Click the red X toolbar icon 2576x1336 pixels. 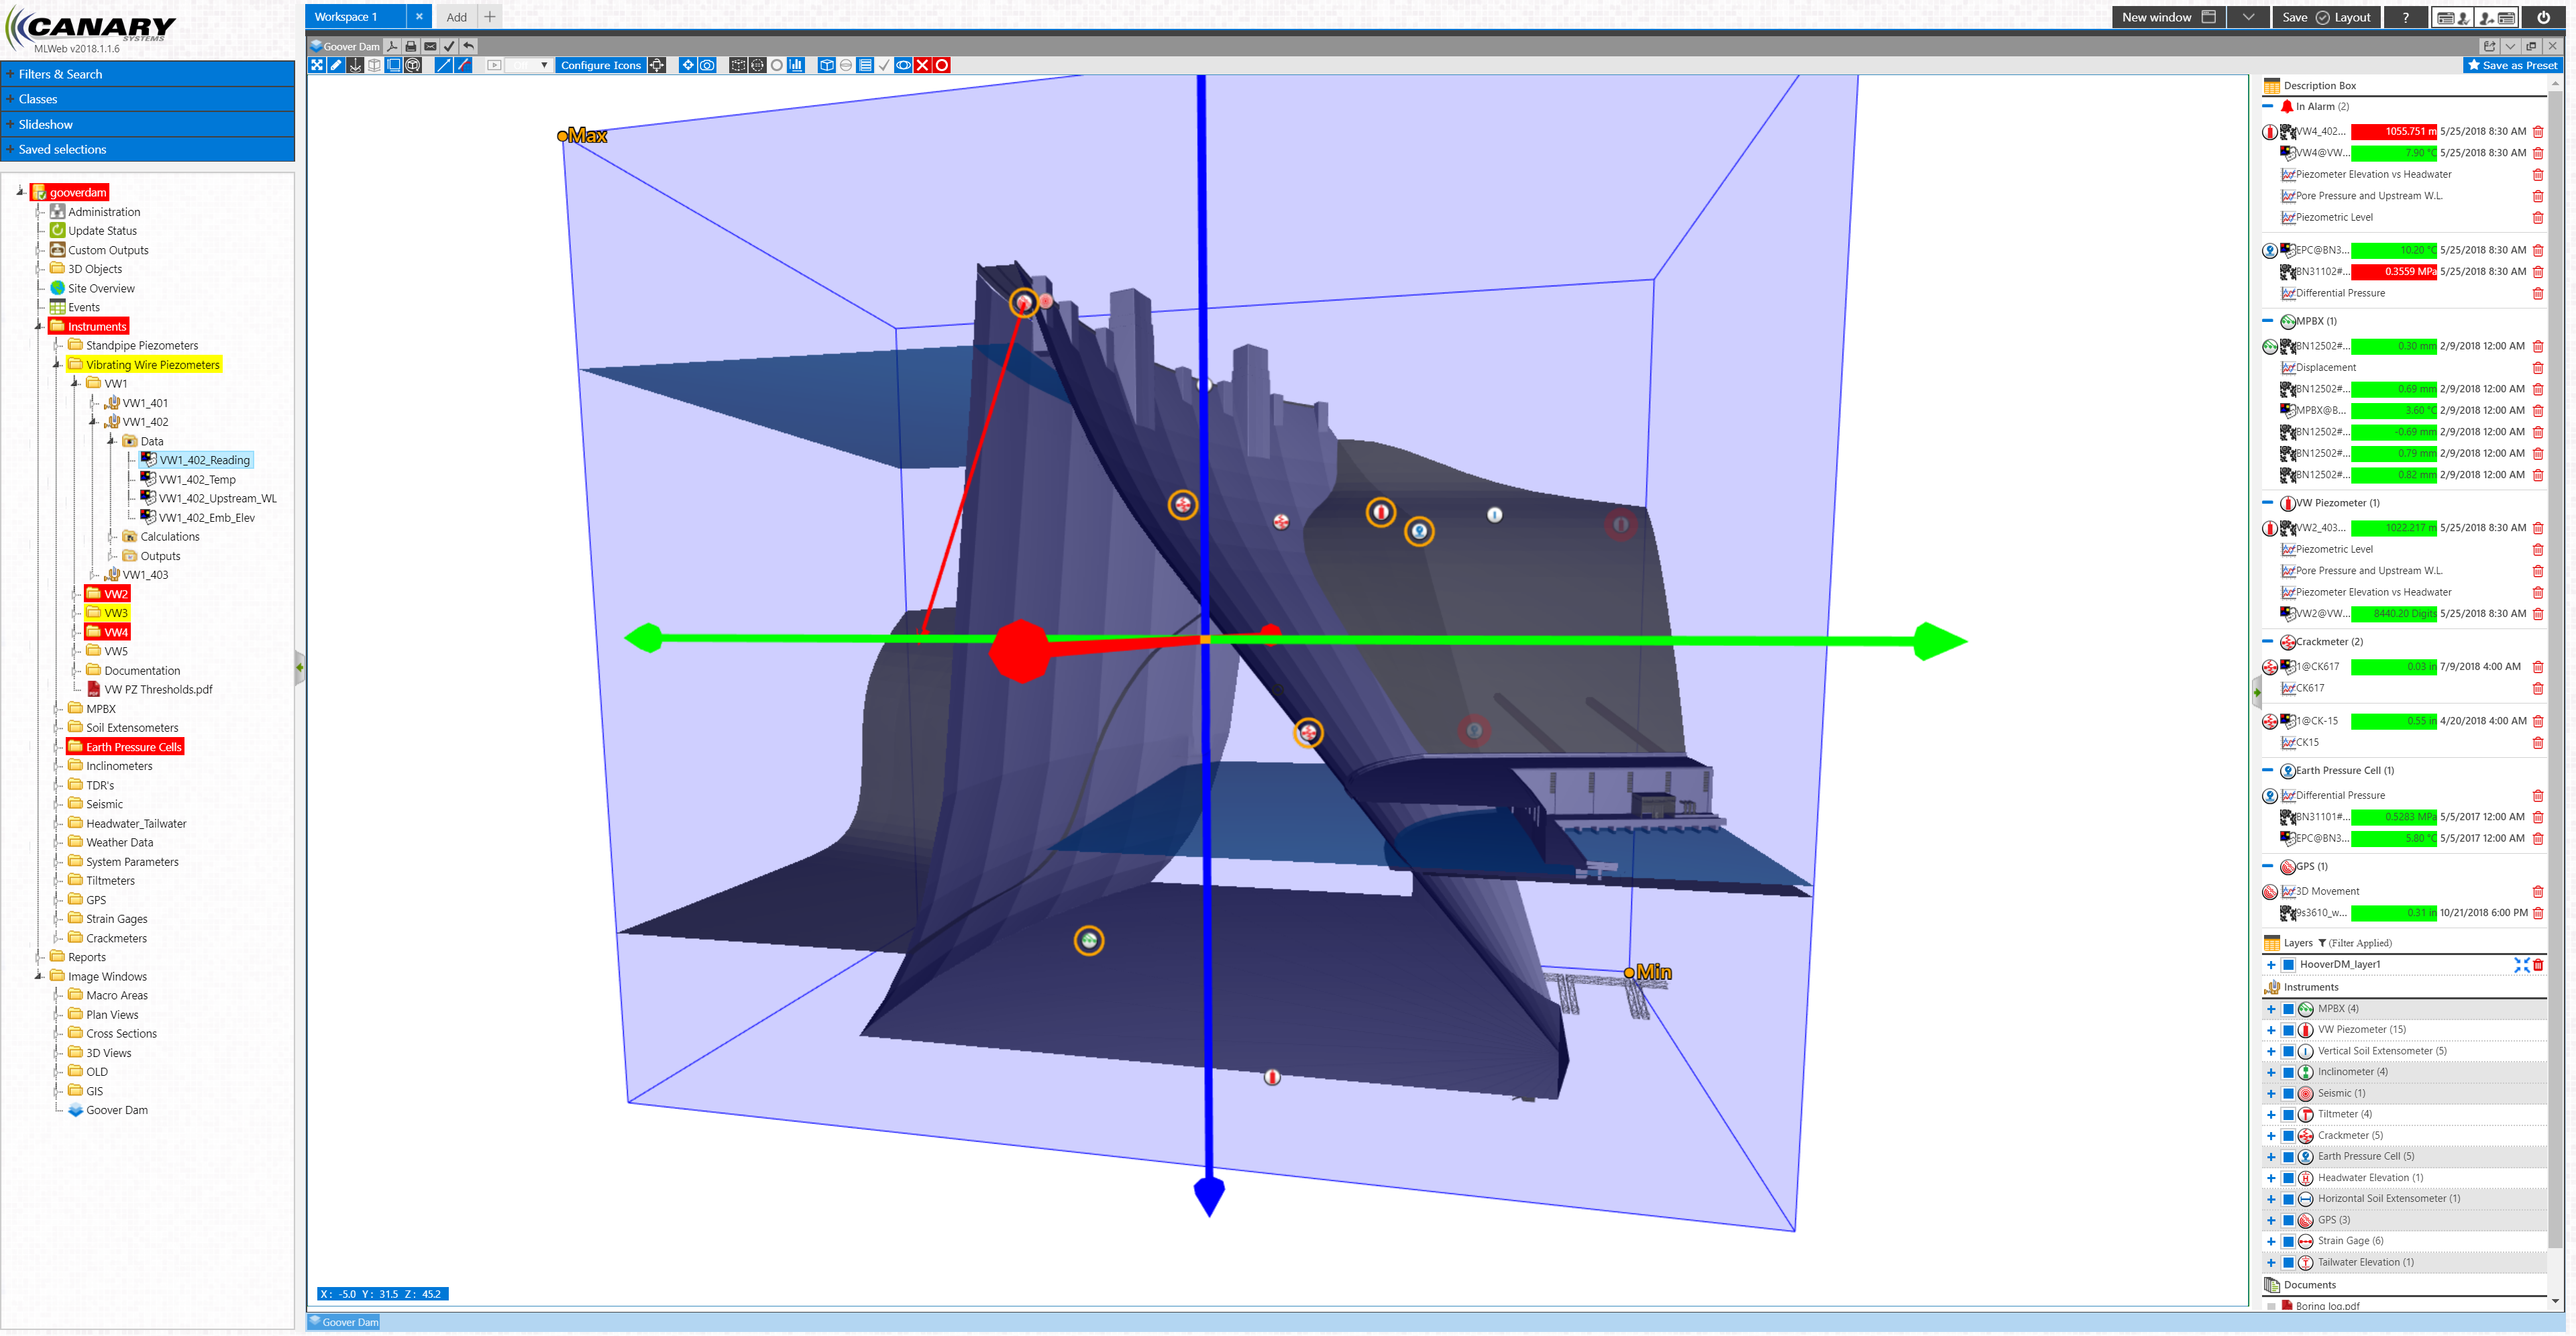click(923, 65)
